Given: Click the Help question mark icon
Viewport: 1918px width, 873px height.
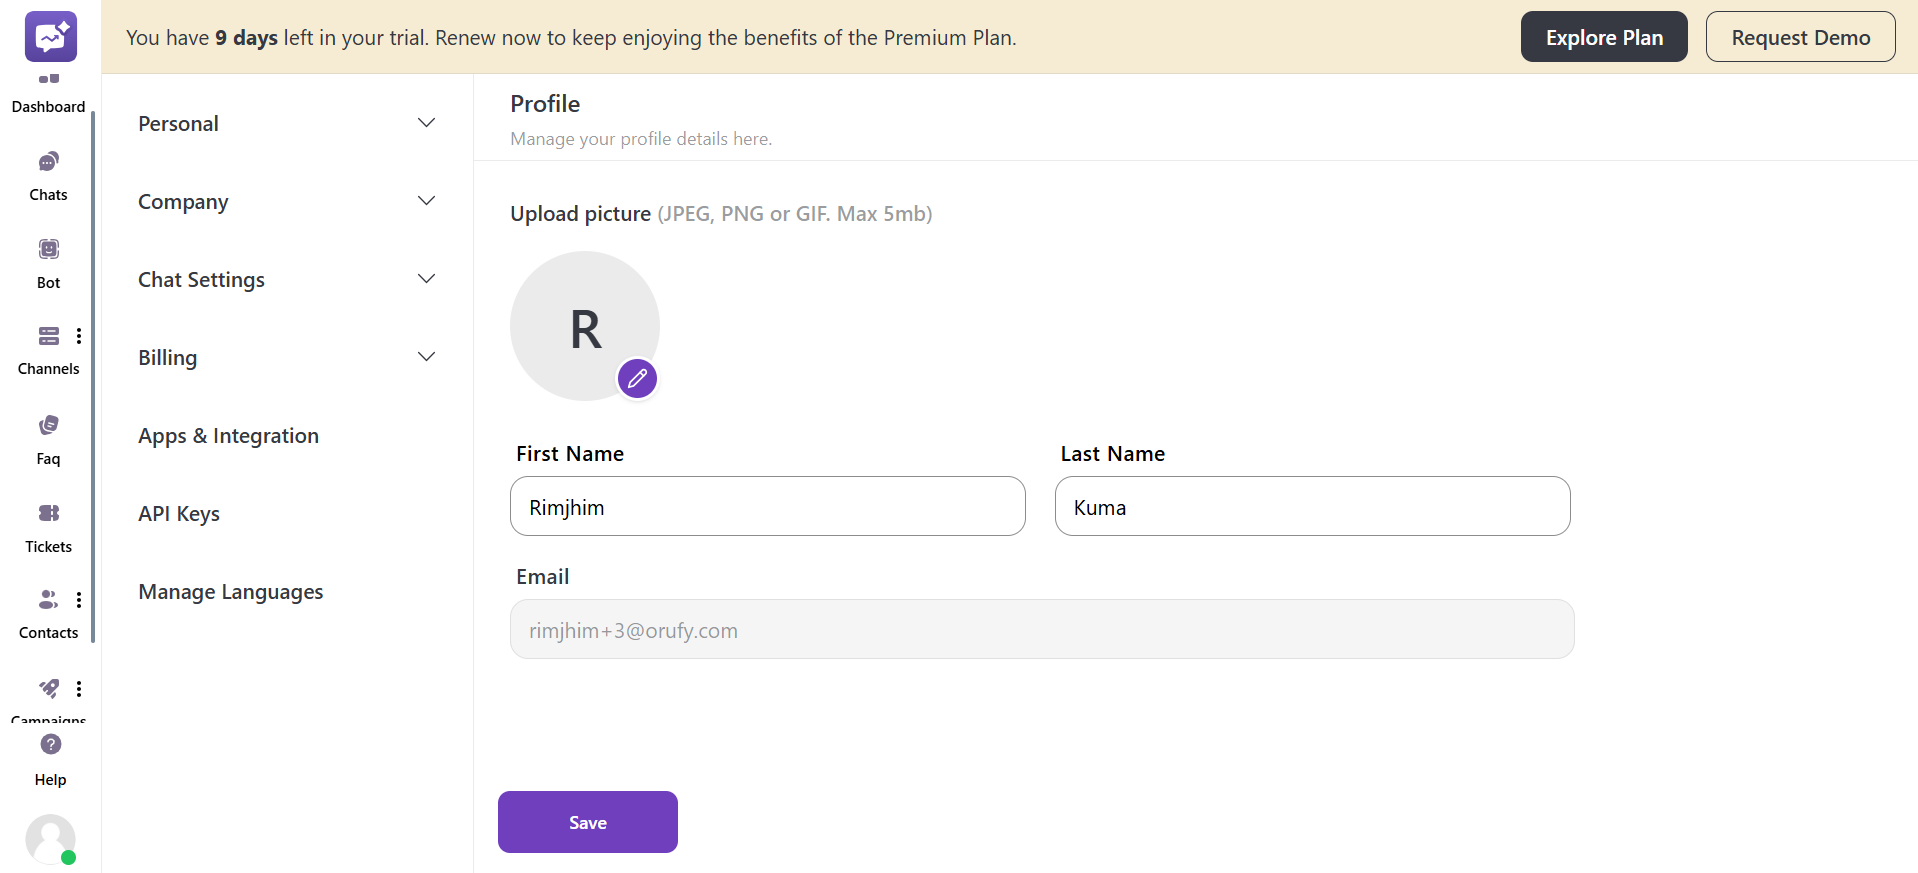Looking at the screenshot, I should coord(50,745).
